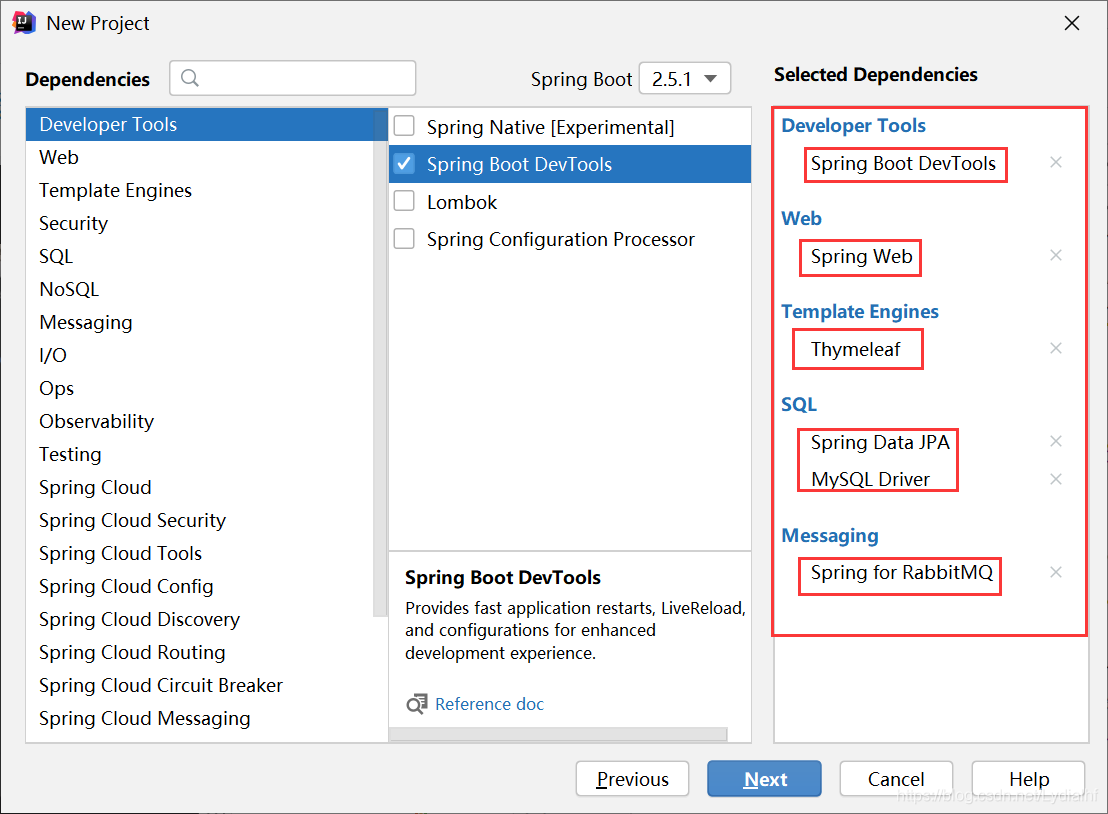This screenshot has height=814, width=1108.
Task: Select Thymeleaf in selected dependencies
Action: click(855, 349)
